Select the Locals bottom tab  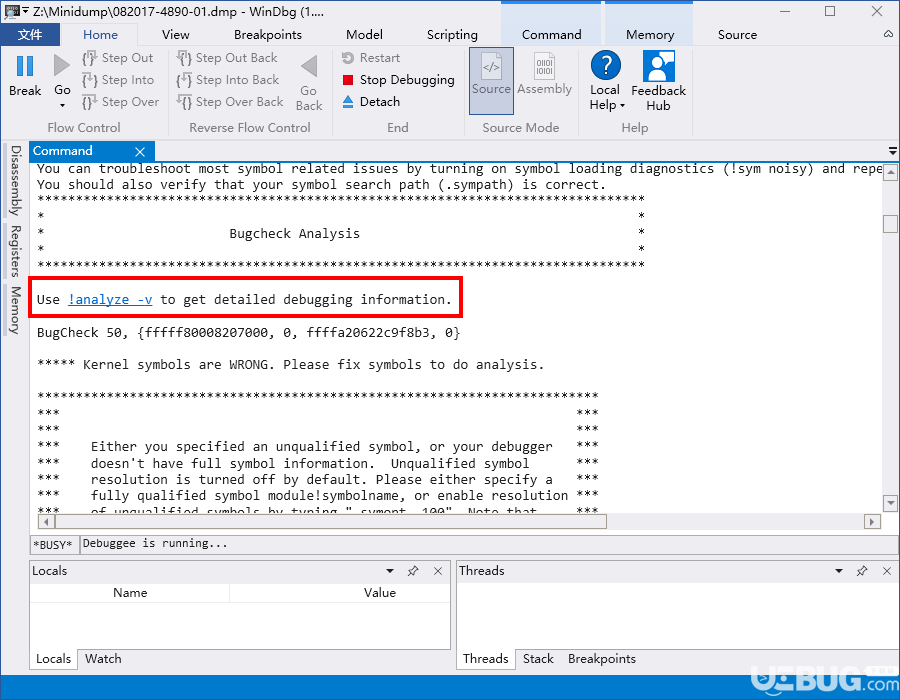53,659
